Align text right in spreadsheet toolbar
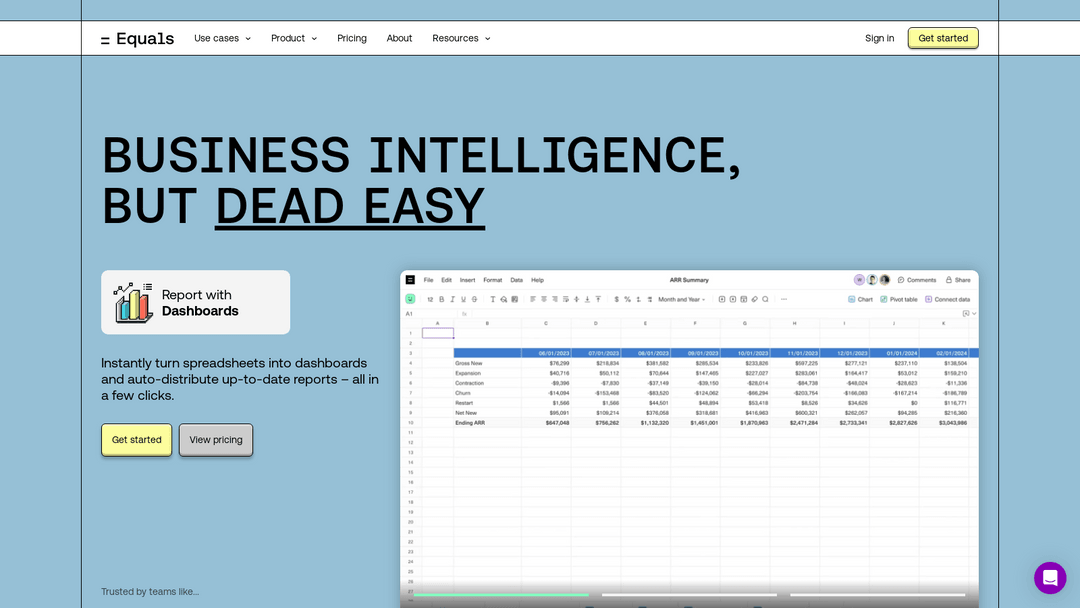 point(554,300)
